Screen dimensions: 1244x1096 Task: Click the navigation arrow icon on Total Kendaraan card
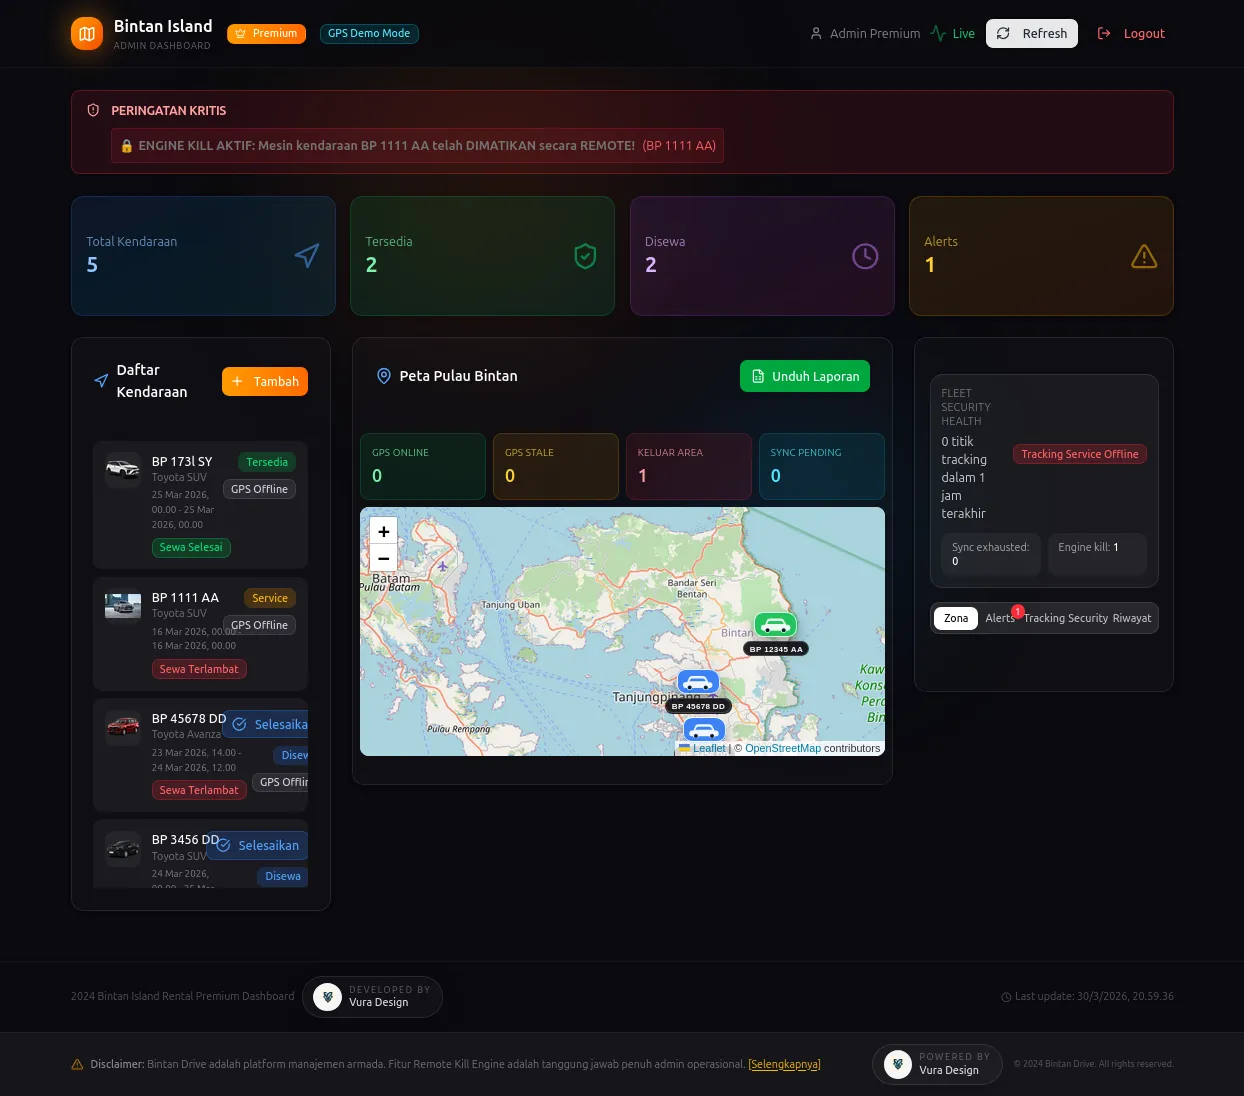click(307, 256)
